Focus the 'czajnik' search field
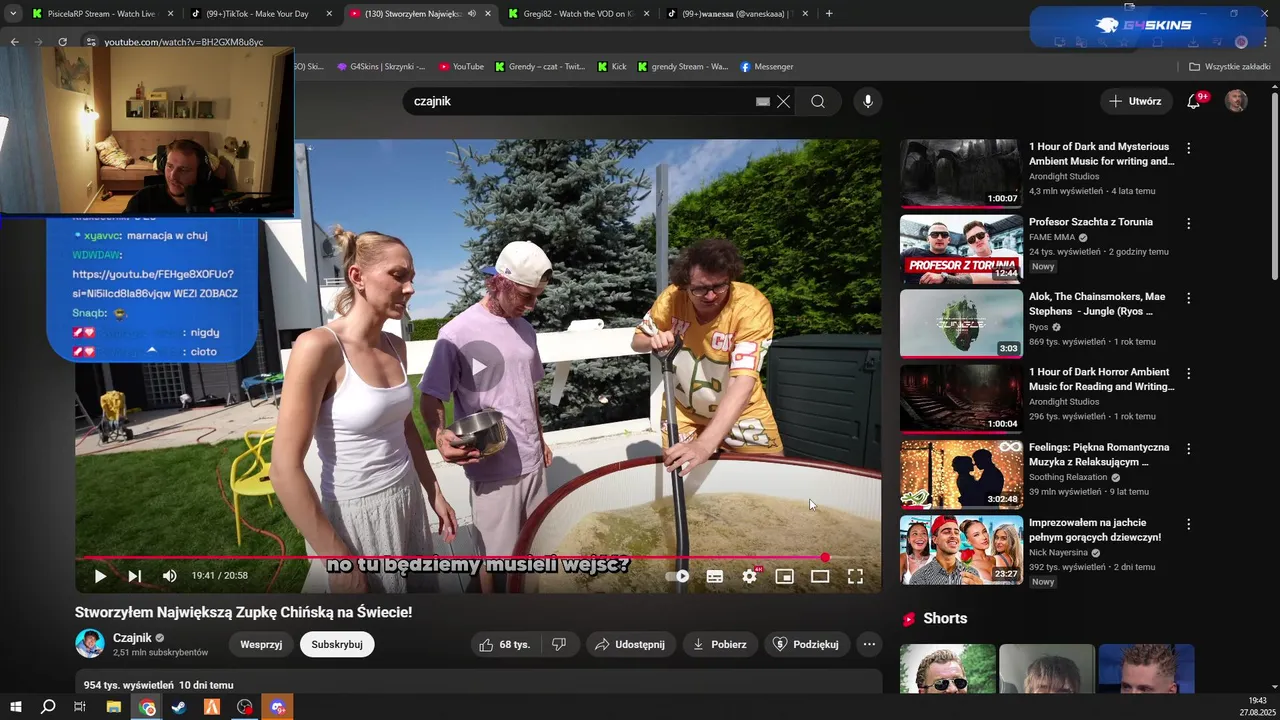Viewport: 1280px width, 720px height. [580, 101]
